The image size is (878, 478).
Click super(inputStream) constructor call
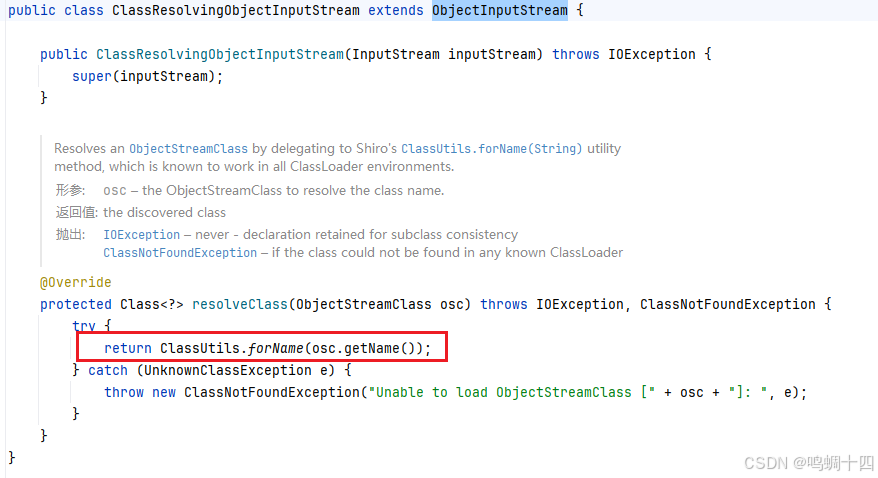coord(144,76)
